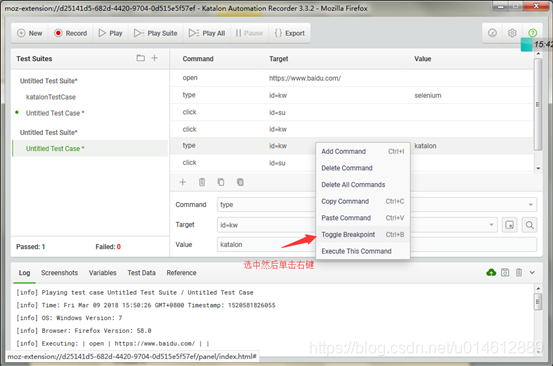Click the https://www.baidu.com/ target cell
This screenshot has width=553, height=366.
[x=305, y=78]
